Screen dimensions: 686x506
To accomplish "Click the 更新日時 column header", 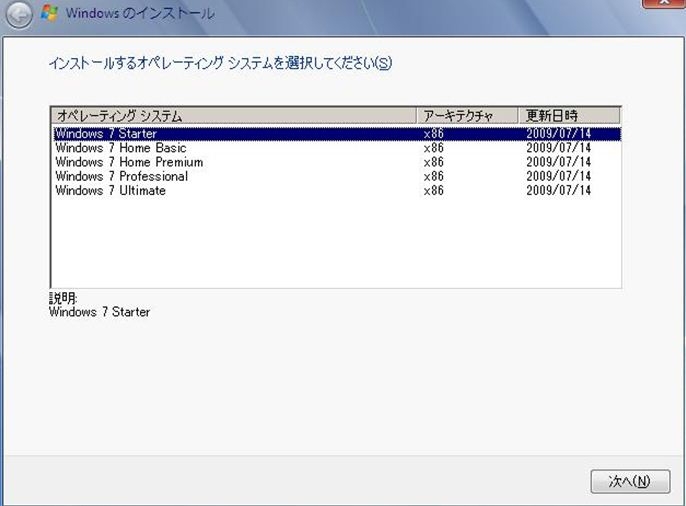I will click(x=569, y=116).
